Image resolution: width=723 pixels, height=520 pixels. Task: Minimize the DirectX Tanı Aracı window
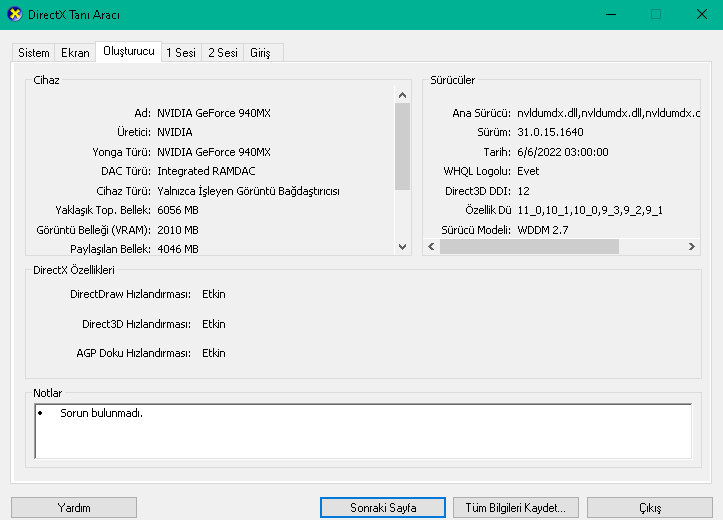611,14
